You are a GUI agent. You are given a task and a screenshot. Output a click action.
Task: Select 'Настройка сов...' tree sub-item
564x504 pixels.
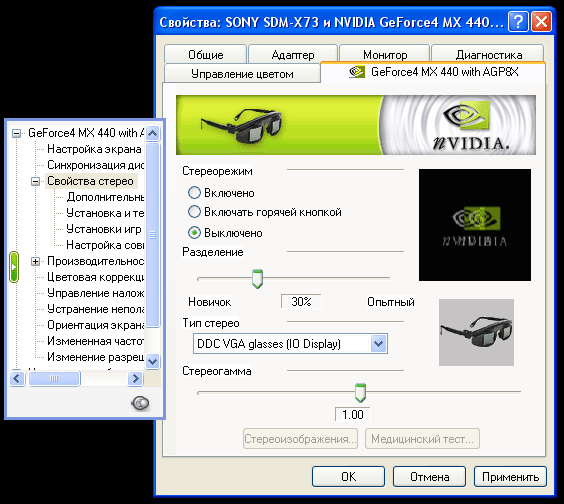[x=105, y=245]
